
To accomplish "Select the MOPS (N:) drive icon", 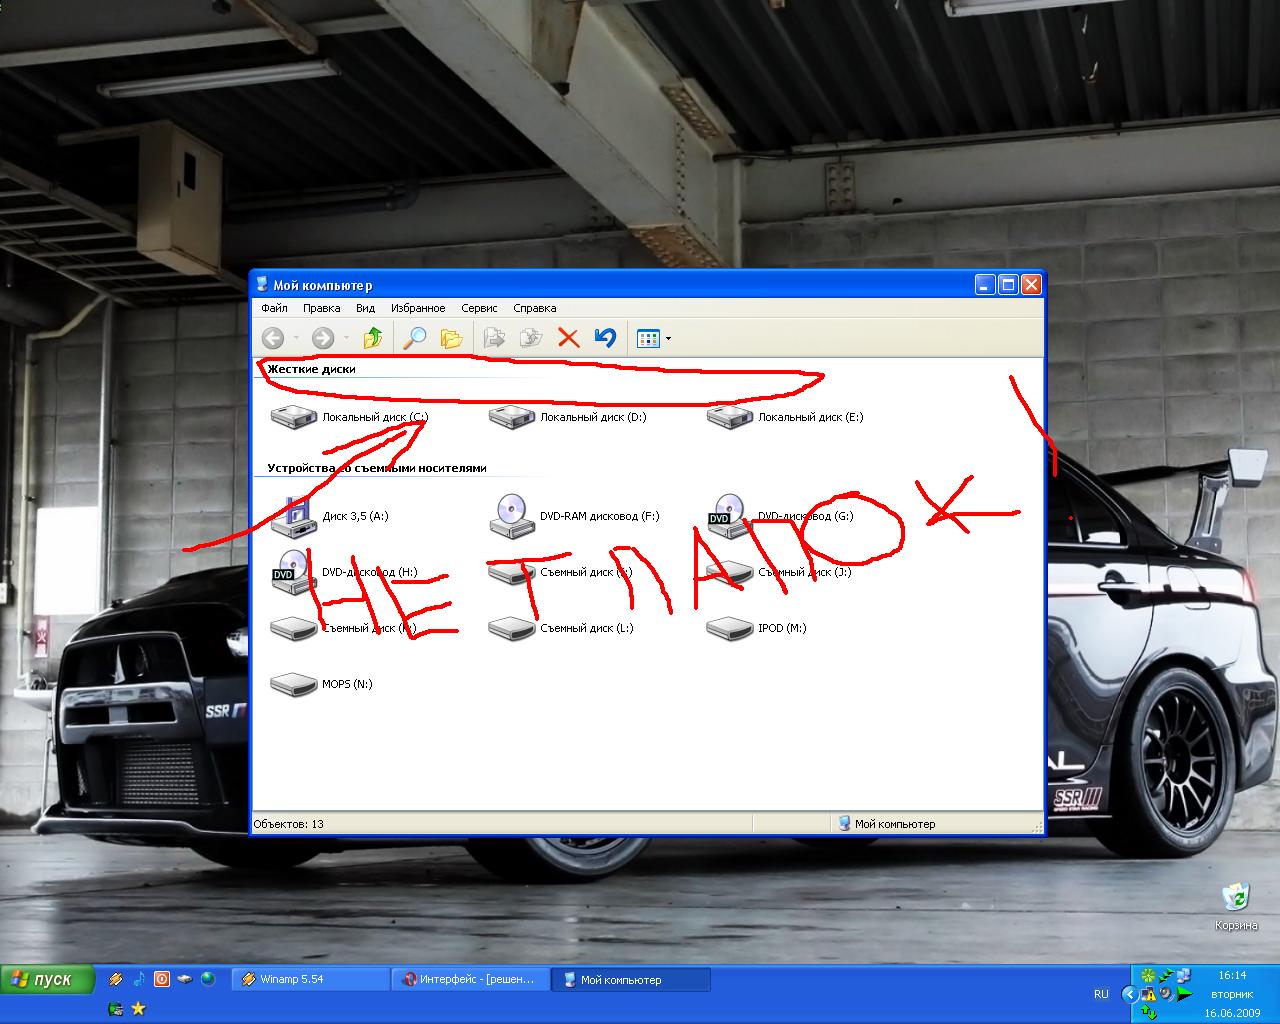I will 294,684.
